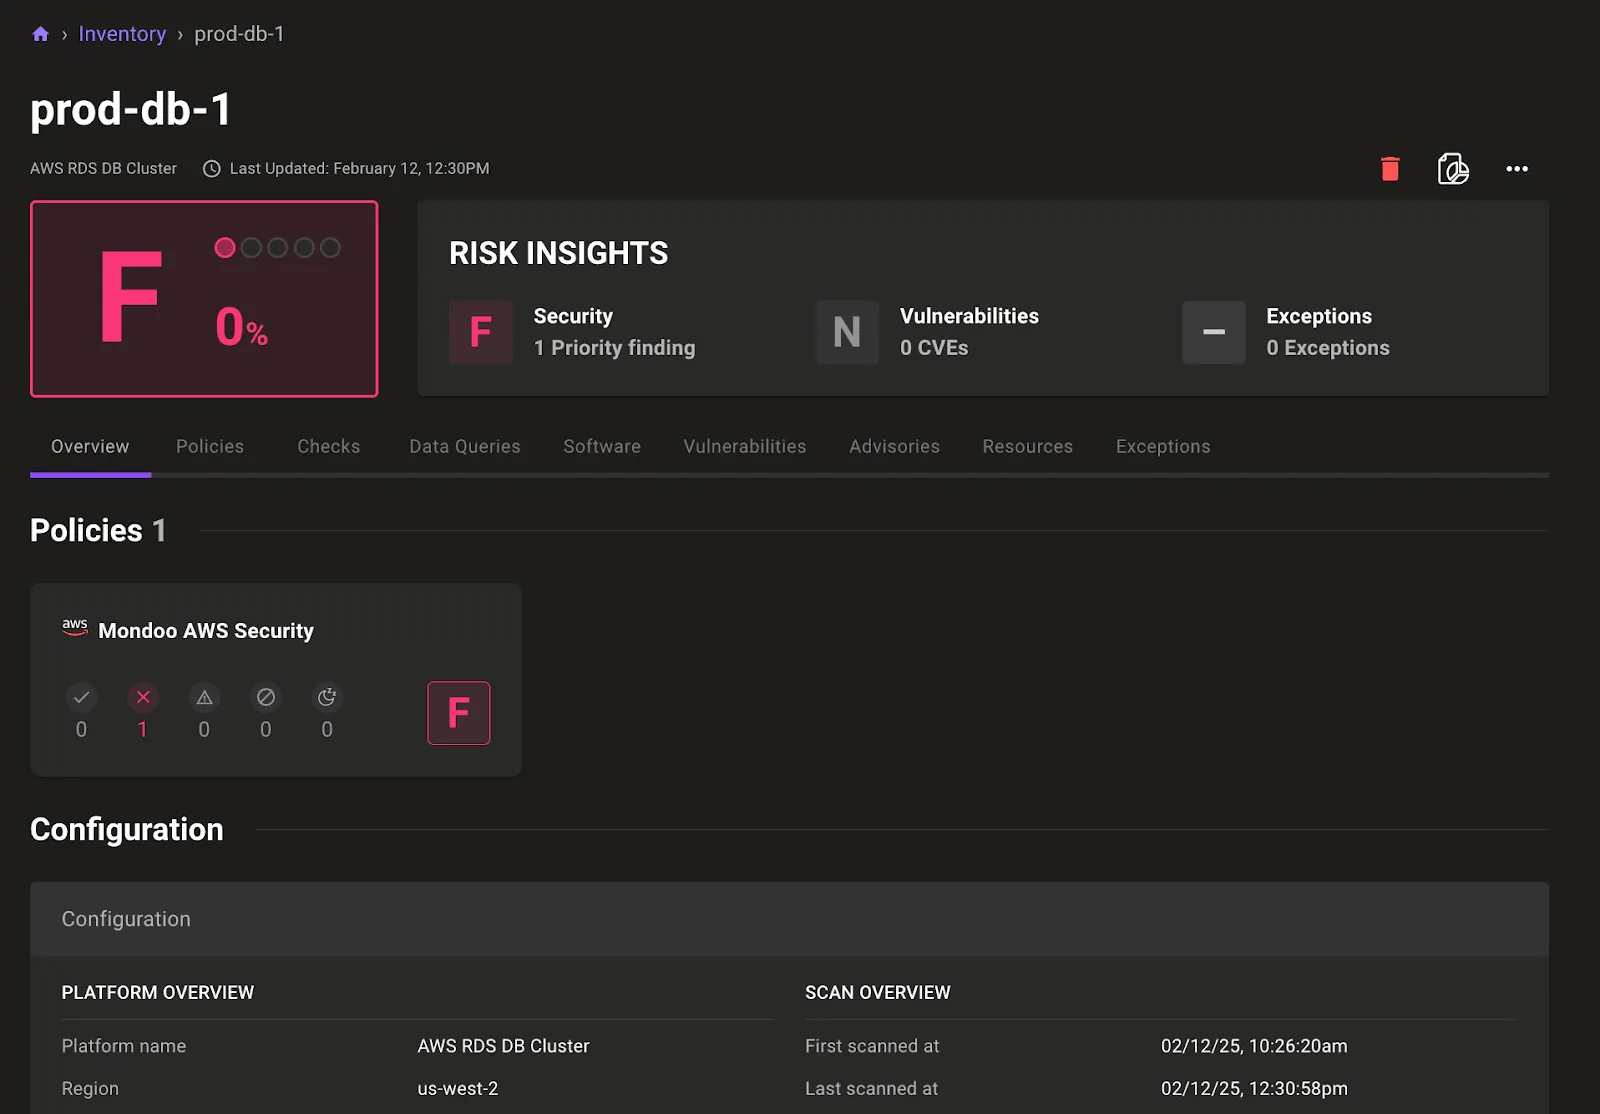
Task: Click the Exceptions dash badge icon
Action: [x=1213, y=332]
